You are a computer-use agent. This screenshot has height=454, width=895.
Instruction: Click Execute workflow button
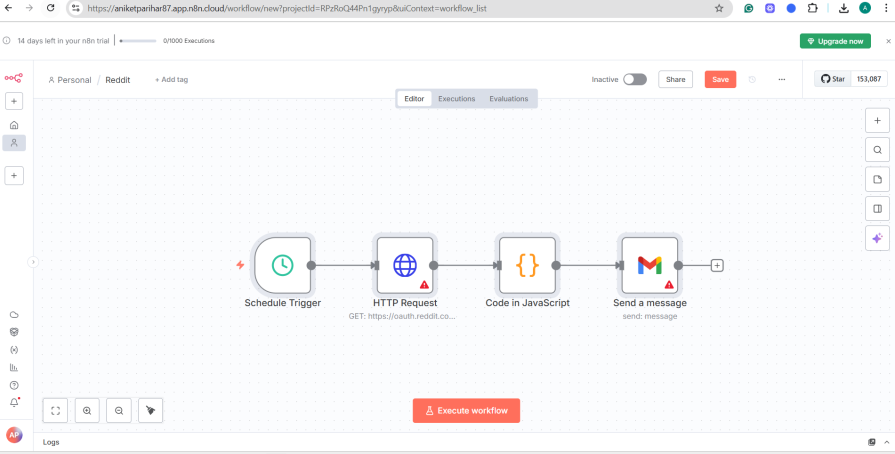click(x=466, y=411)
